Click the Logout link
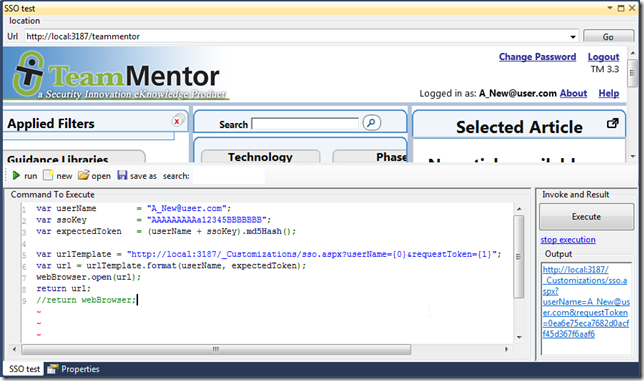The height and width of the screenshot is (381, 644). [603, 57]
